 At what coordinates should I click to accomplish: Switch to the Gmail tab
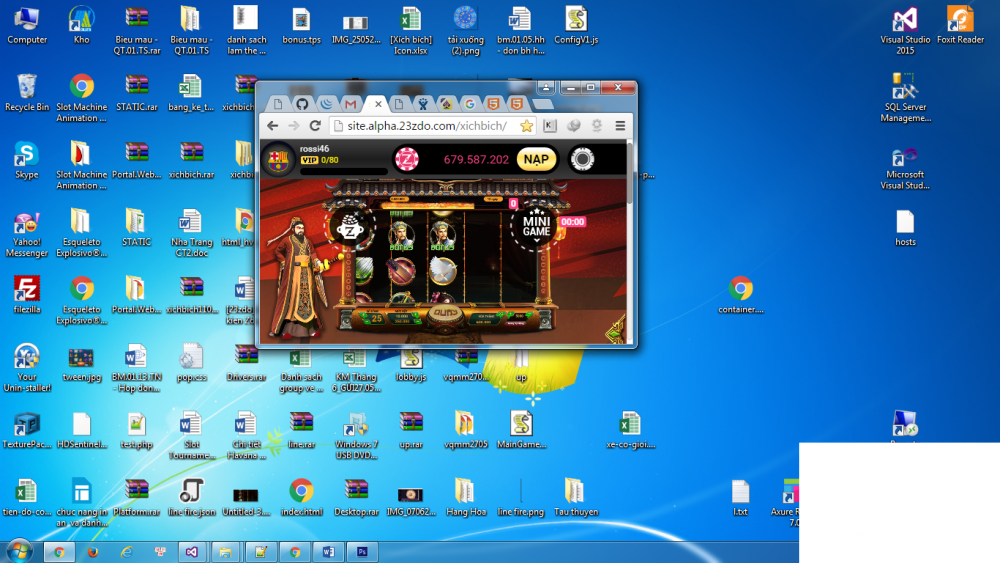point(350,104)
